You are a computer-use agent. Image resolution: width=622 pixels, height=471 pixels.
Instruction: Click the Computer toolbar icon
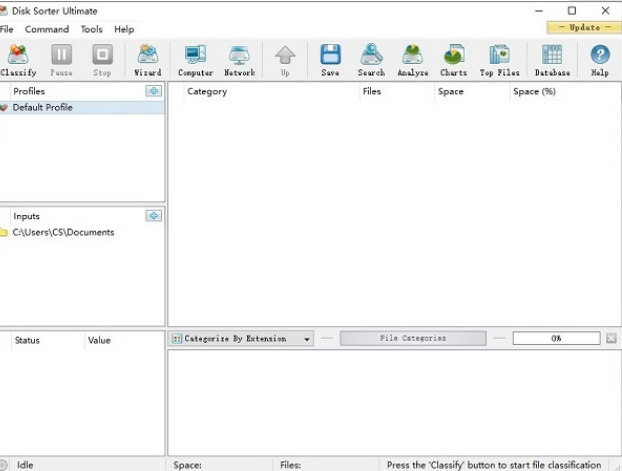pyautogui.click(x=195, y=60)
